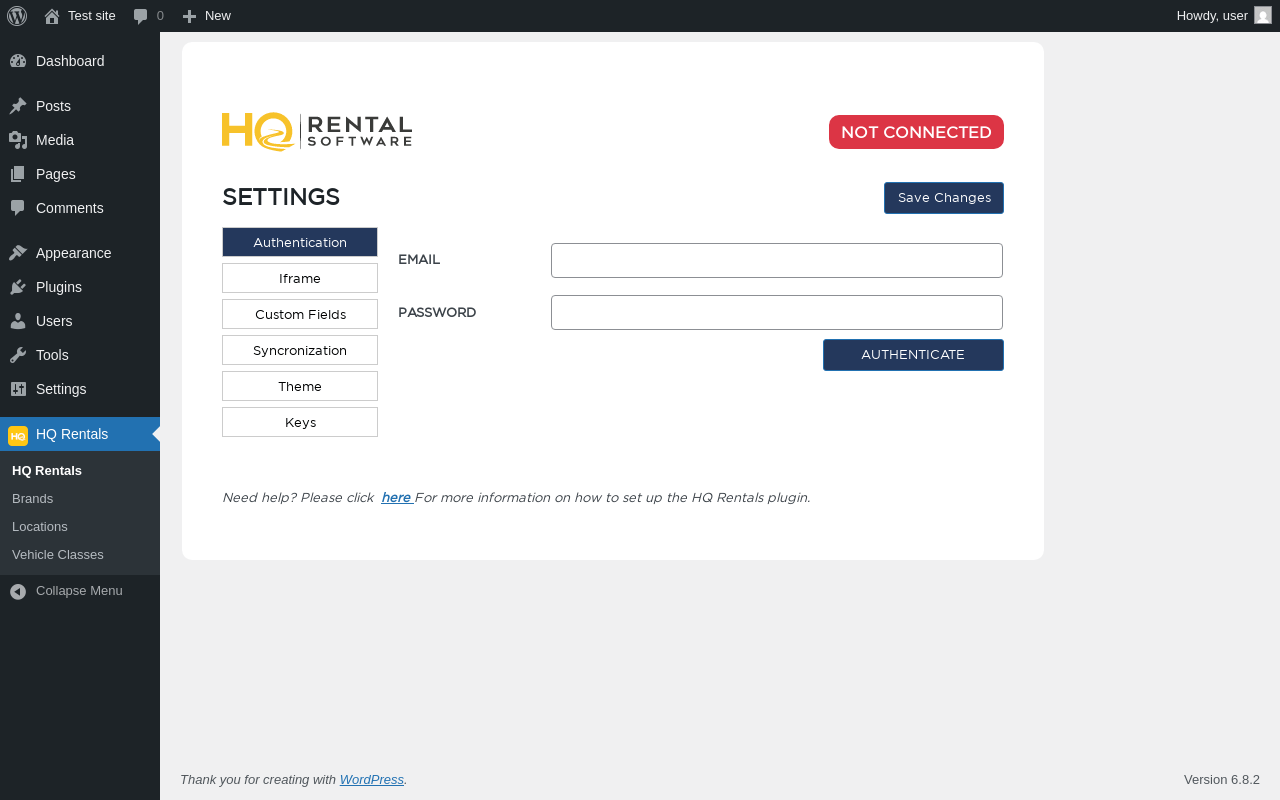Open Dashboard in the sidebar menu
Viewport: 1280px width, 800px height.
pyautogui.click(x=80, y=61)
